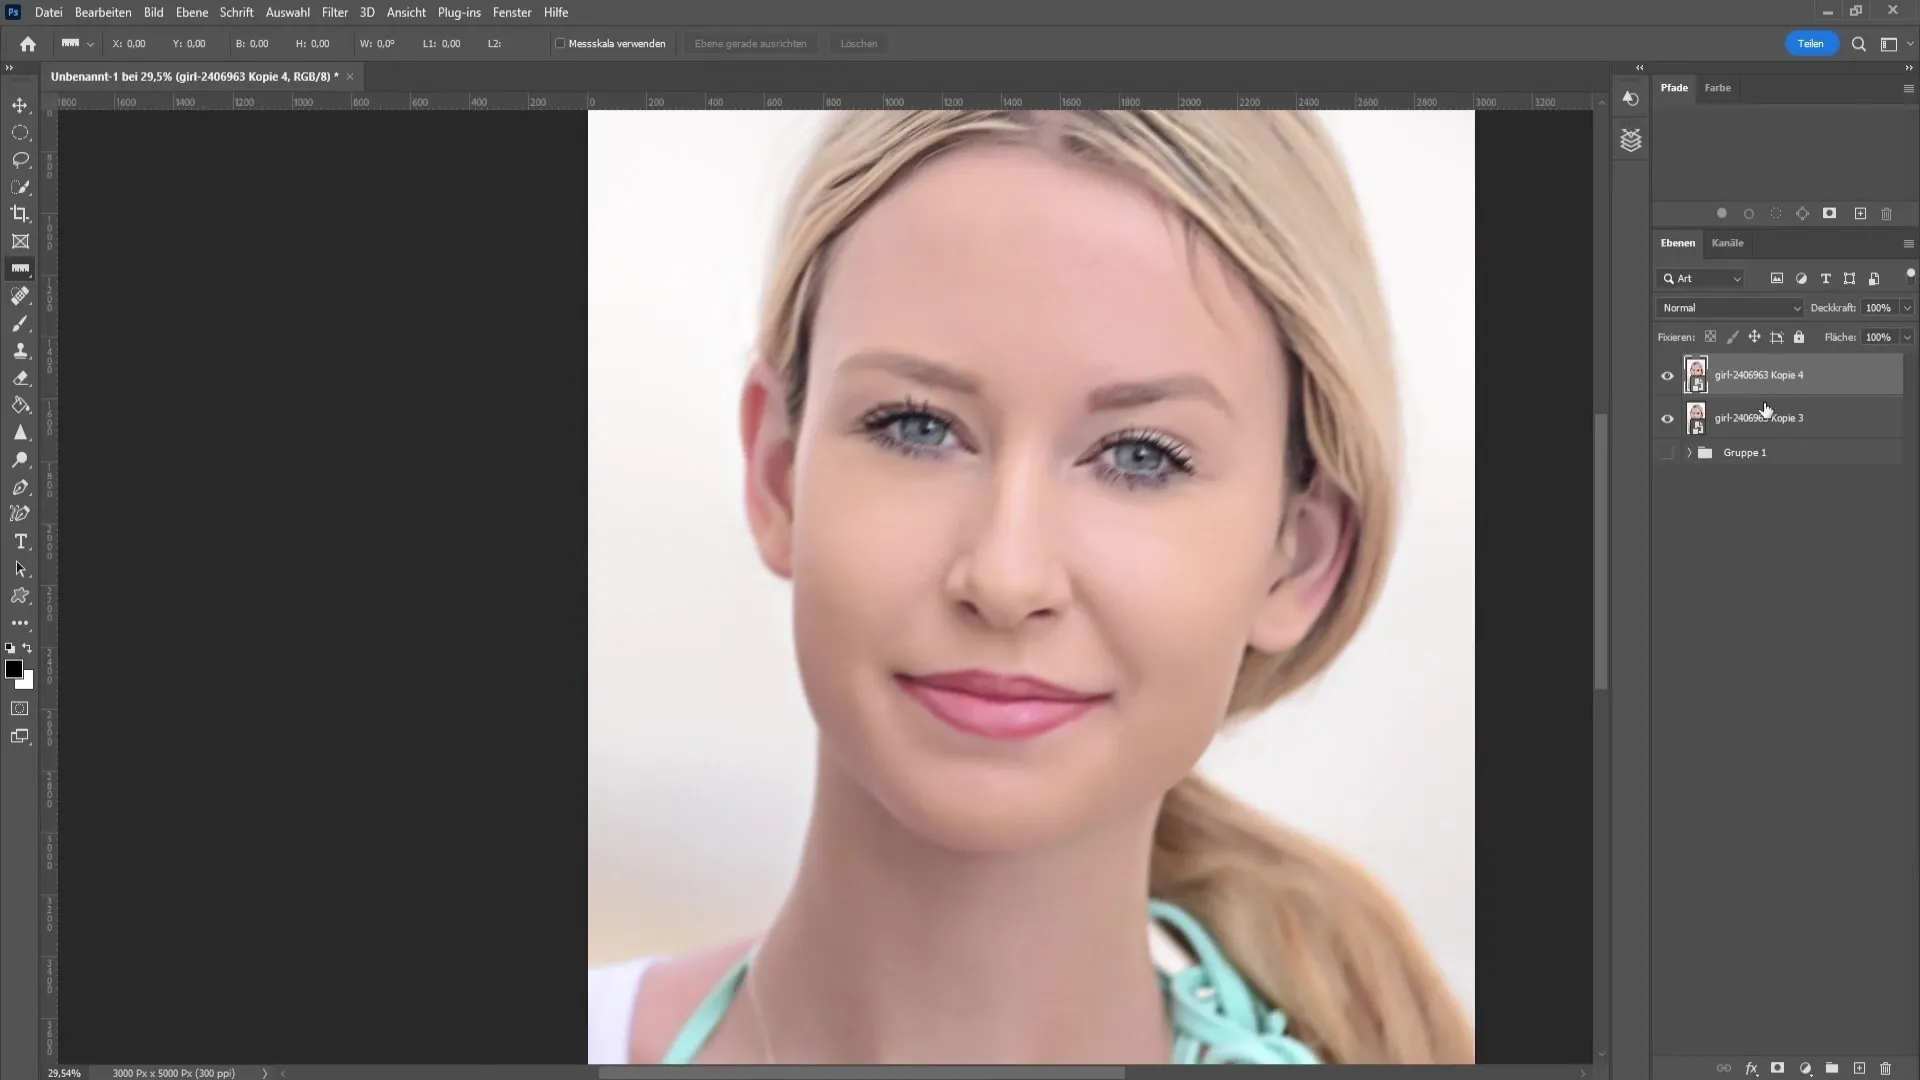1920x1080 pixels.
Task: Select the Crop tool
Action: click(x=20, y=214)
